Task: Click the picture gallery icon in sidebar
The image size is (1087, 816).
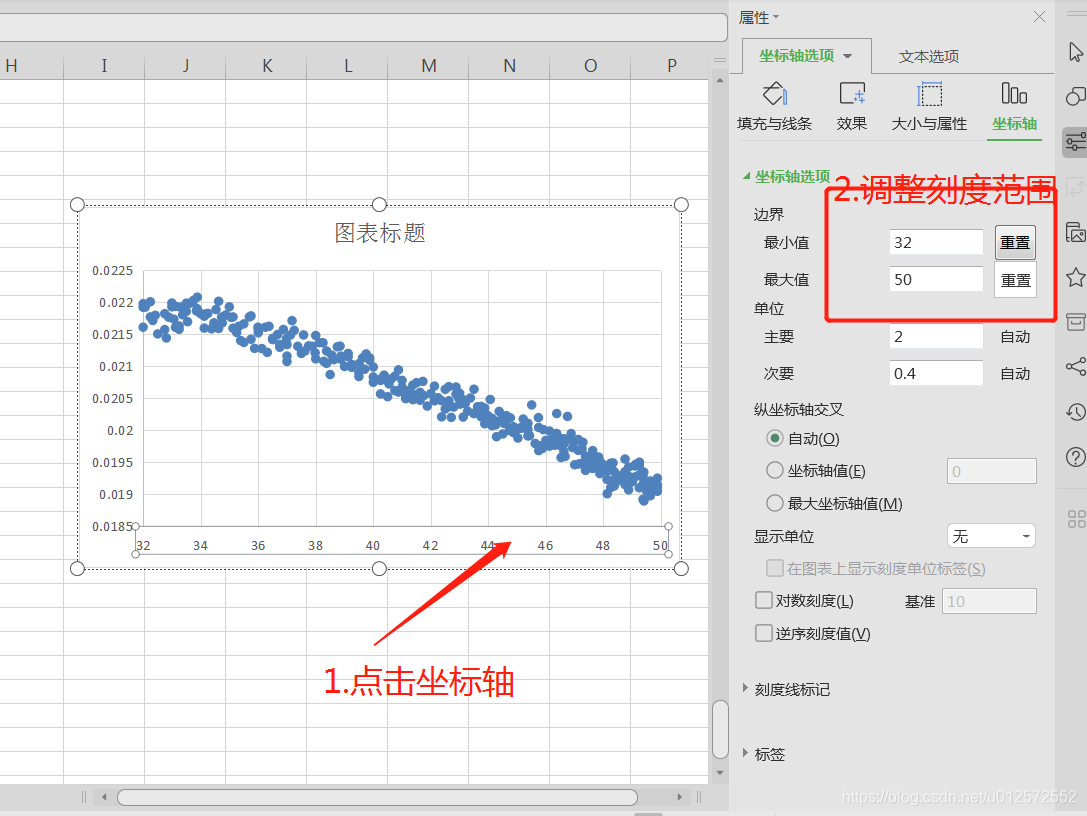Action: pyautogui.click(x=1075, y=232)
